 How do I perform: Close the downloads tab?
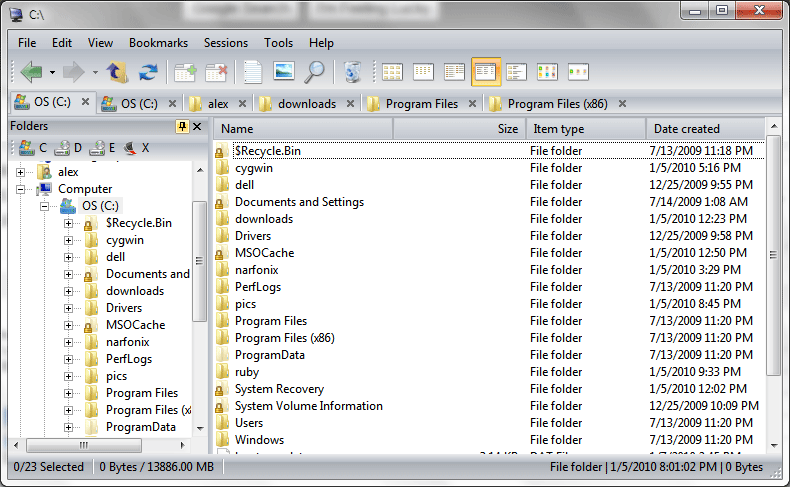(x=350, y=104)
